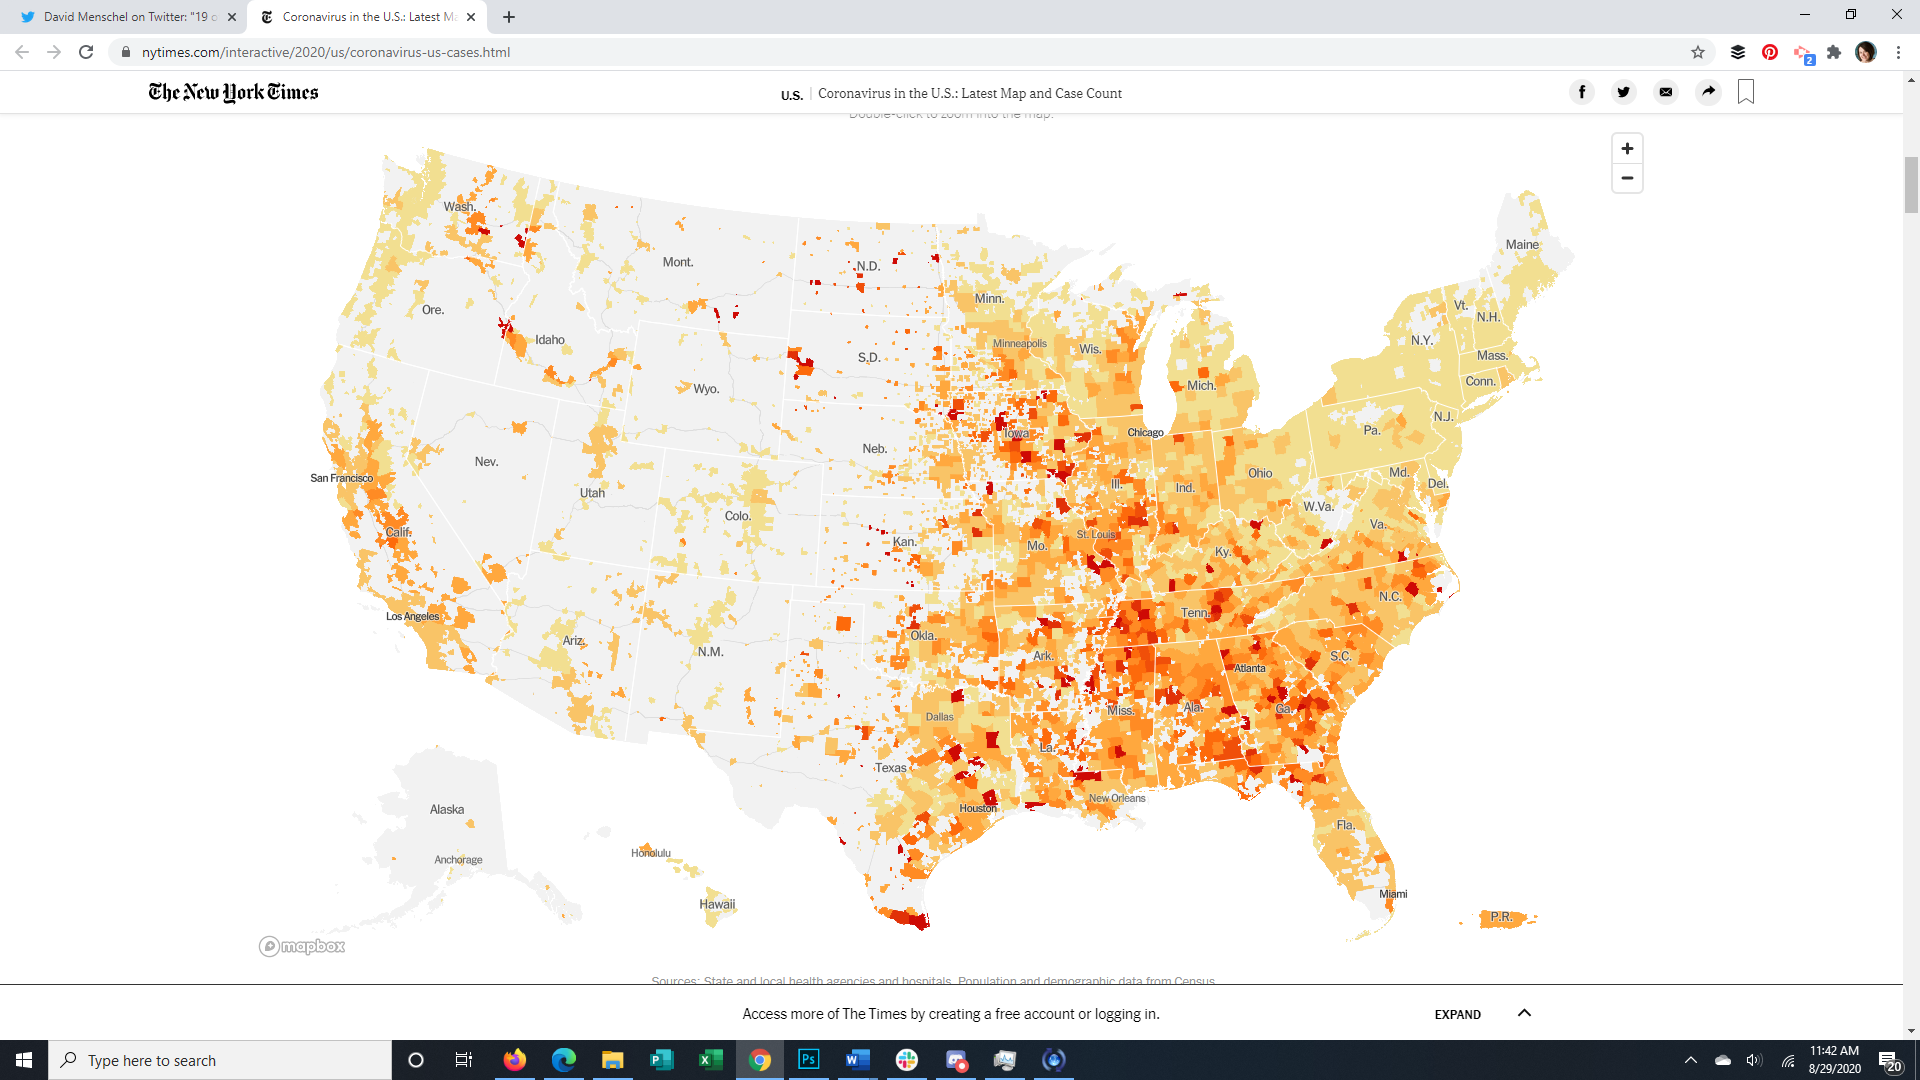Open the U.S. section link
Screen dimensions: 1920x1080
[791, 95]
